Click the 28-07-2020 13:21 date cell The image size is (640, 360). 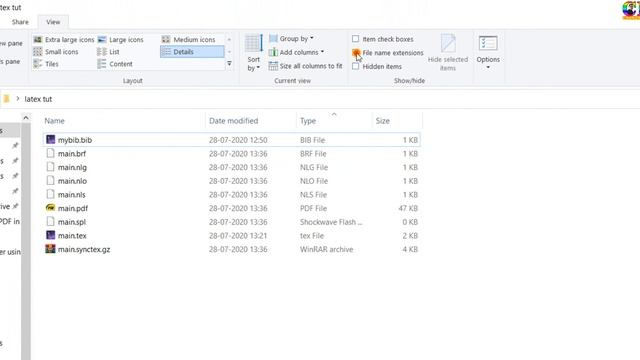[238, 236]
